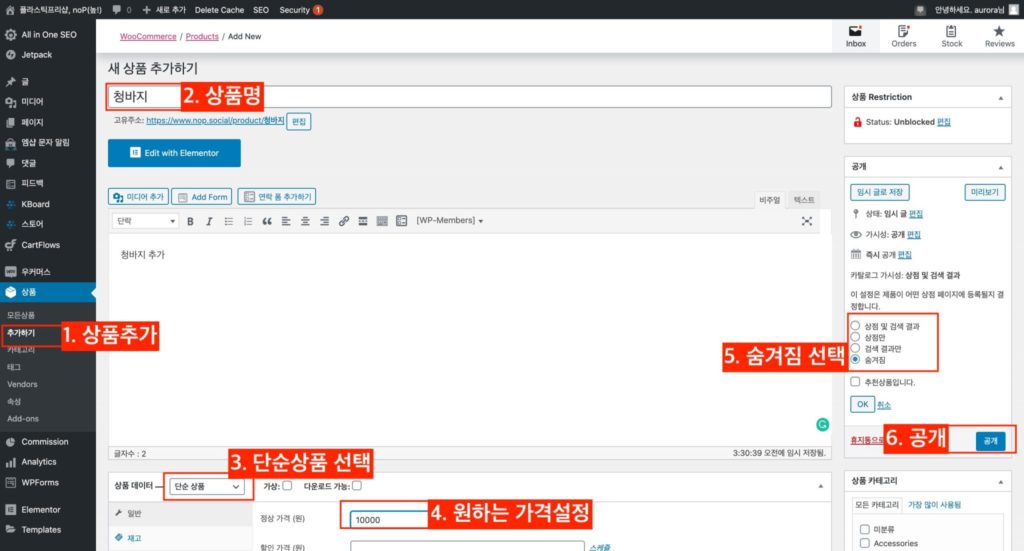
Task: Click the blockquote icon in editor toolbar
Action: [x=267, y=221]
